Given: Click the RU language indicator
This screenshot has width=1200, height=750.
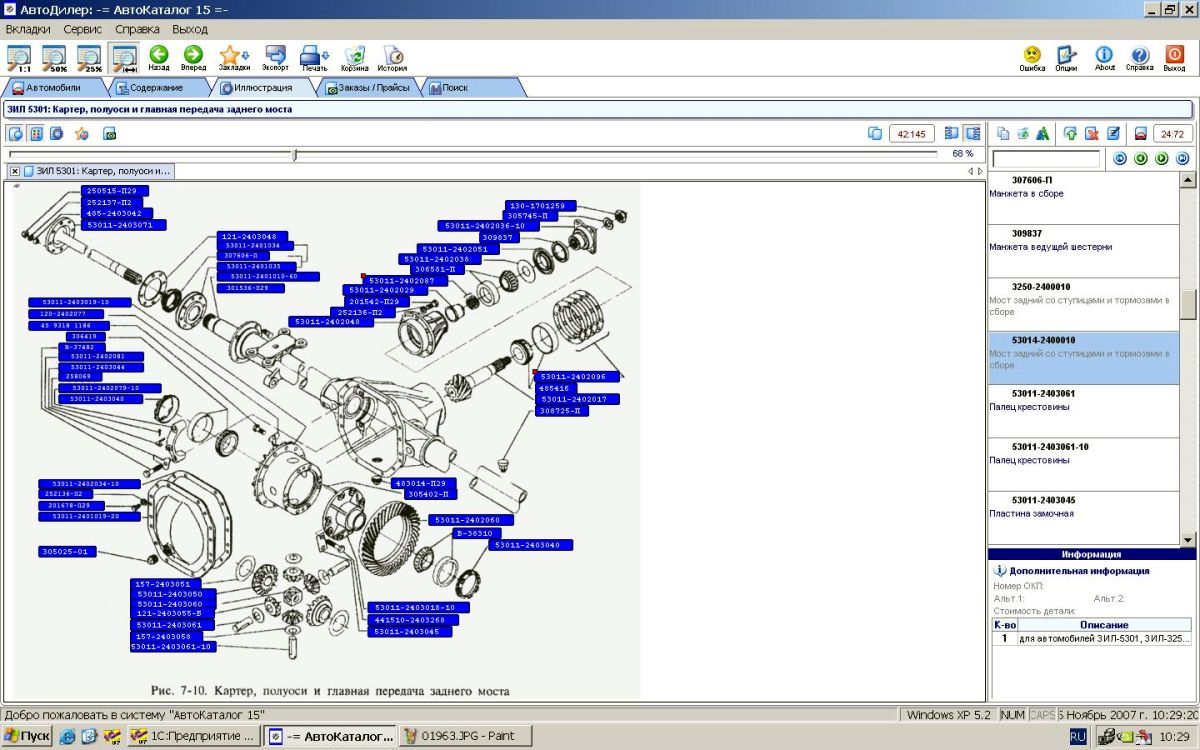Looking at the screenshot, I should (1079, 736).
